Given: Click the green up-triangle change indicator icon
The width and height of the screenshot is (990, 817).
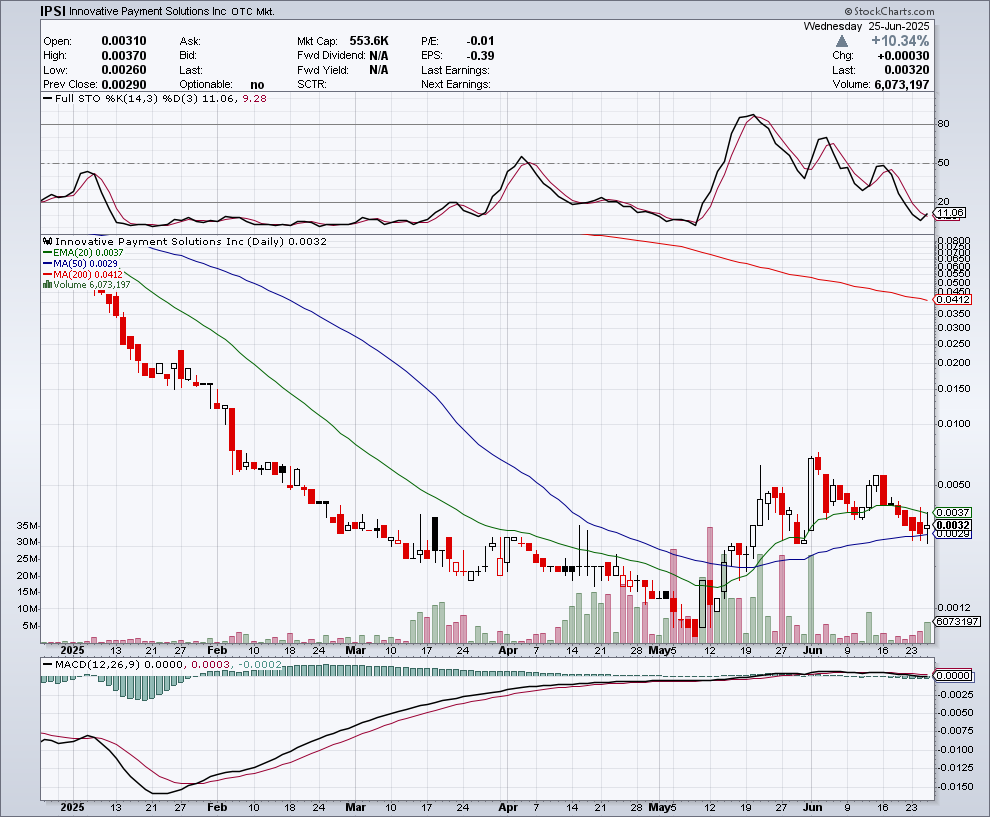Looking at the screenshot, I should coord(841,41).
